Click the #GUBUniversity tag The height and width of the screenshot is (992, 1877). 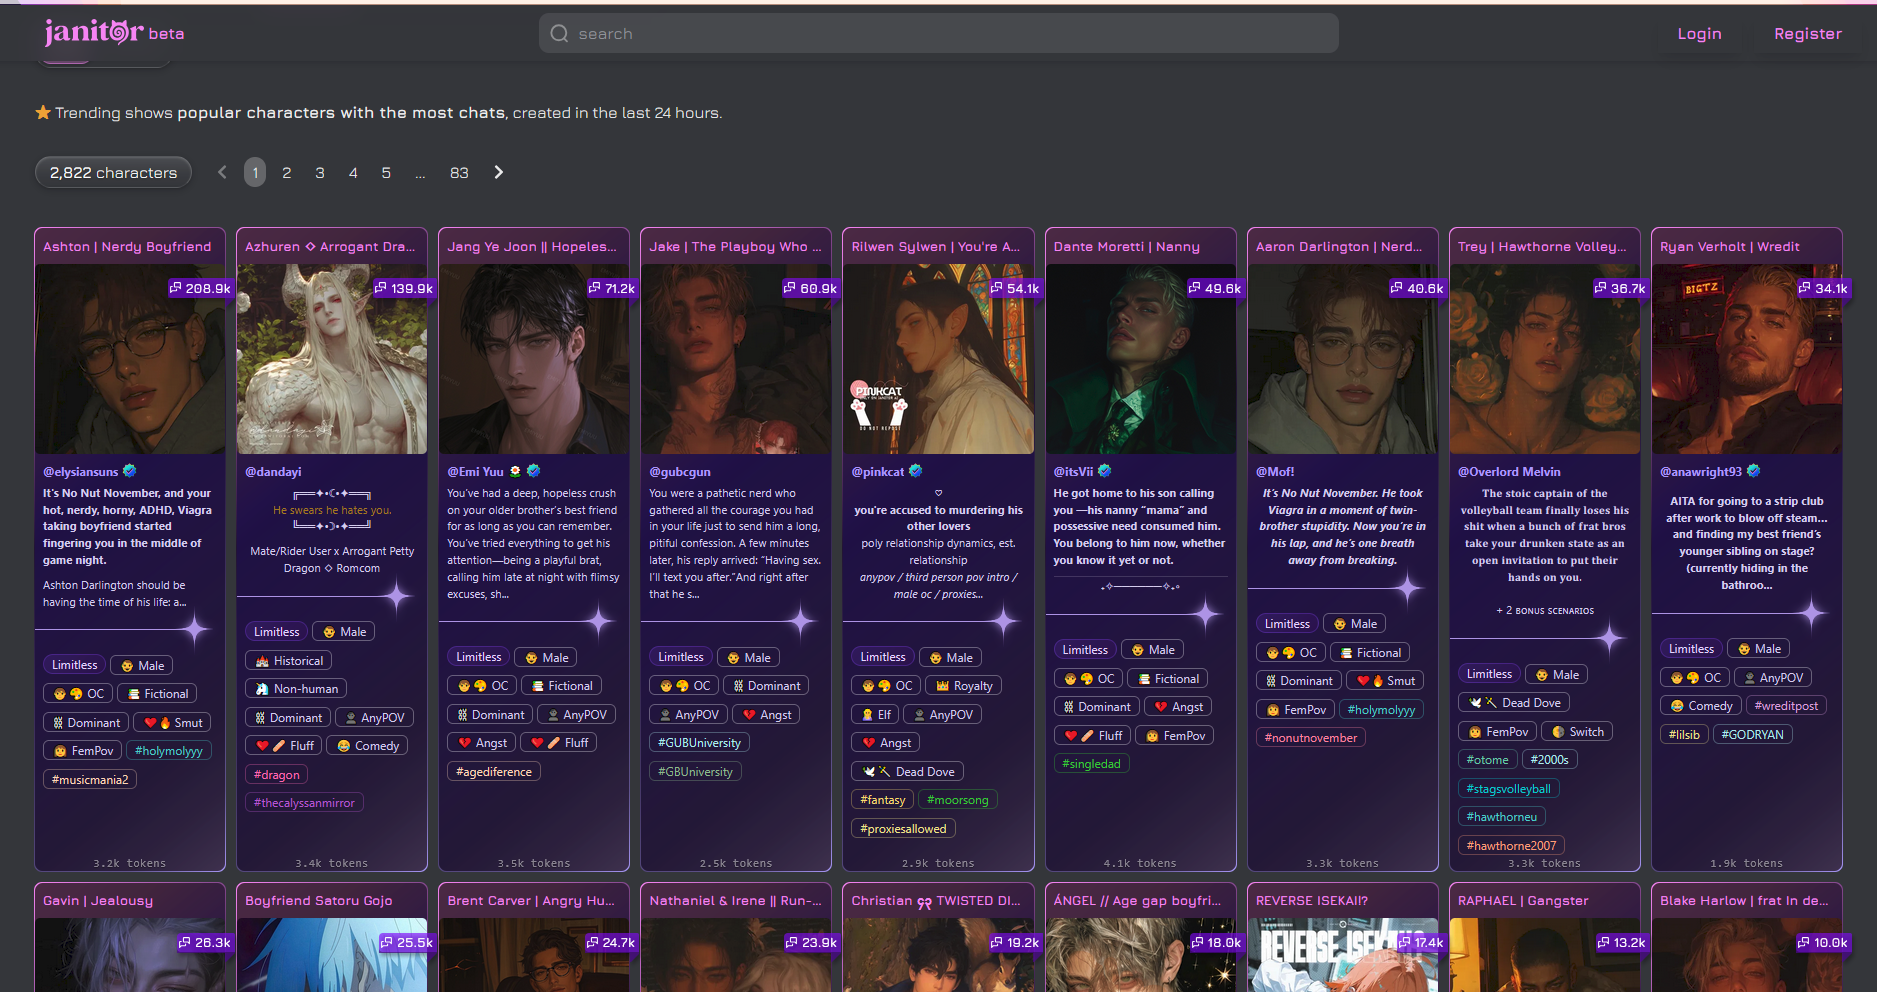699,742
